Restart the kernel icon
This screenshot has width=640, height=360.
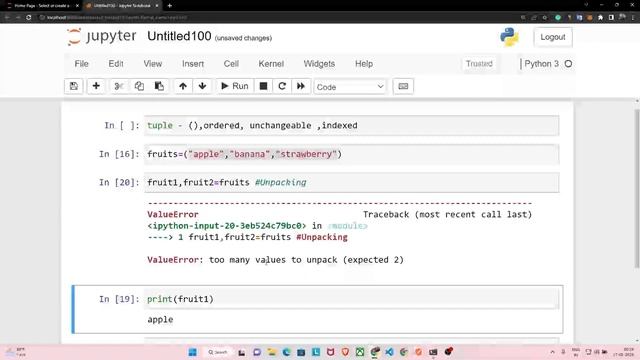(282, 86)
